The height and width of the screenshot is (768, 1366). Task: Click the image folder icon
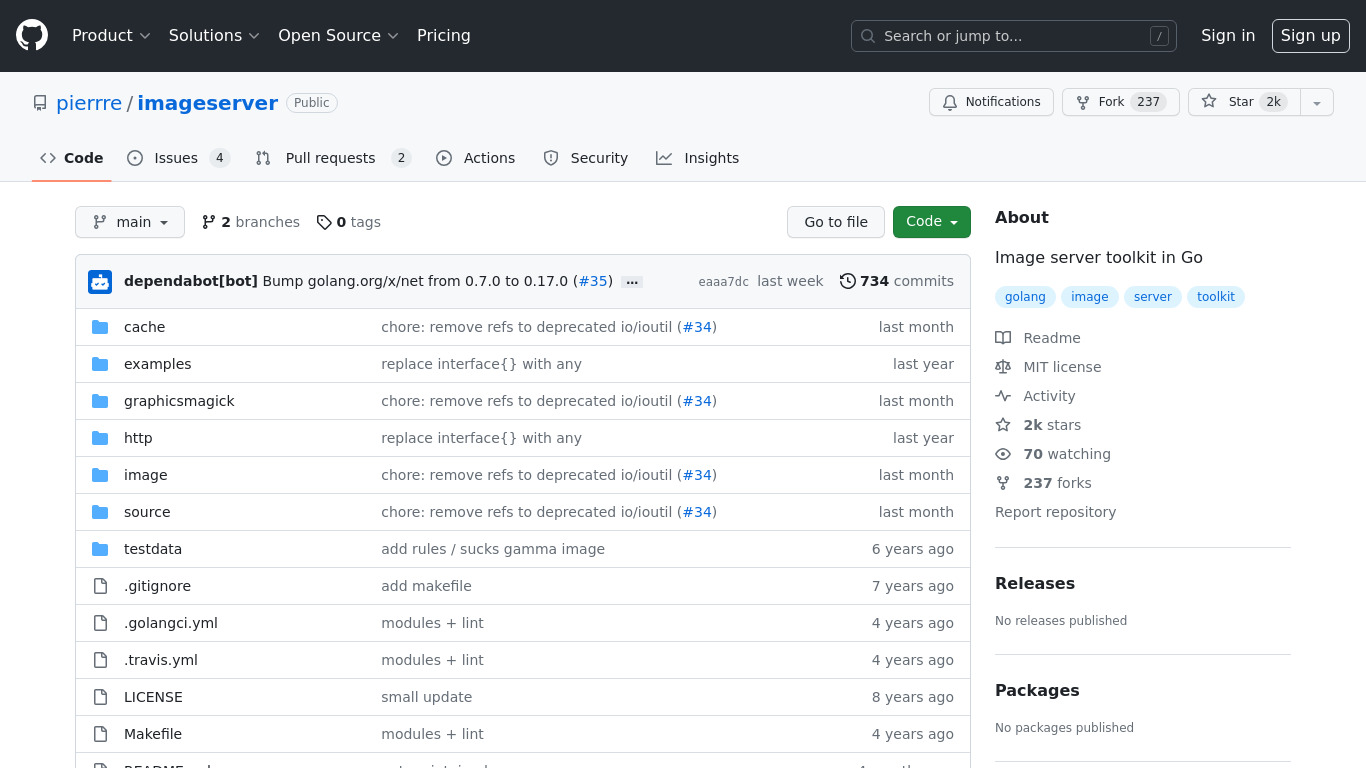coord(100,475)
